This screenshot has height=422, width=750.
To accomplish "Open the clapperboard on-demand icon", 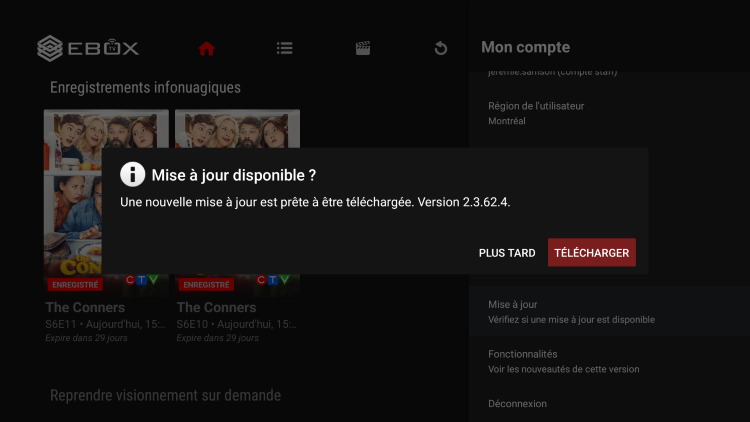I will point(363,48).
